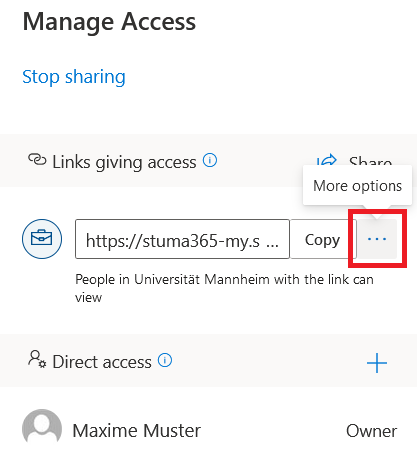417x461 pixels.
Task: Add direct access with plus icon
Action: coord(377,363)
